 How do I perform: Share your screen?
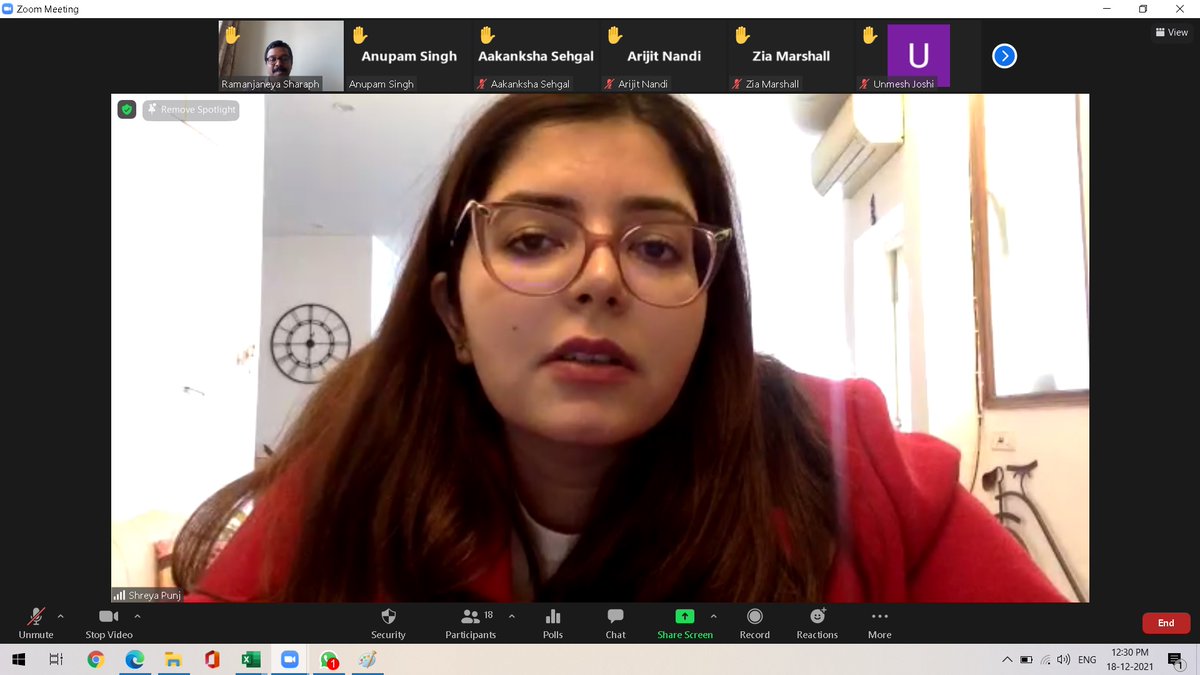click(685, 623)
